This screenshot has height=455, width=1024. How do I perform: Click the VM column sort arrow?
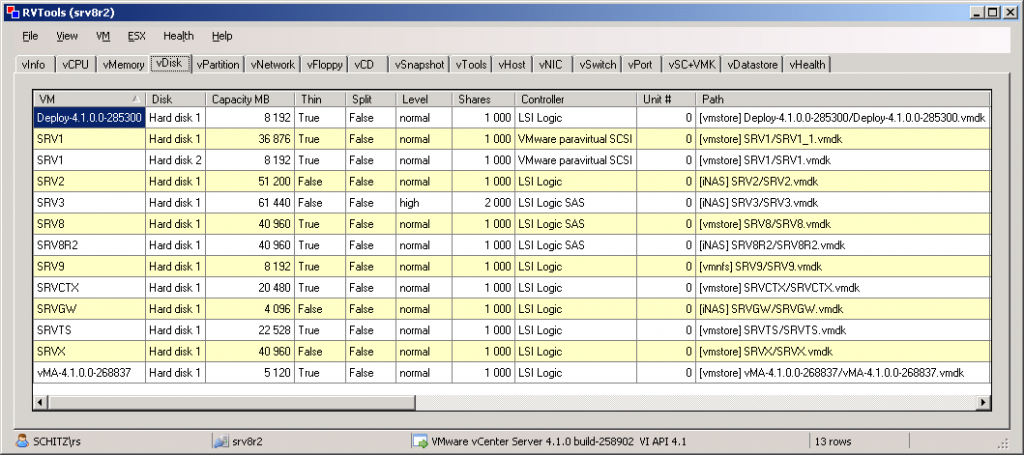click(x=136, y=99)
